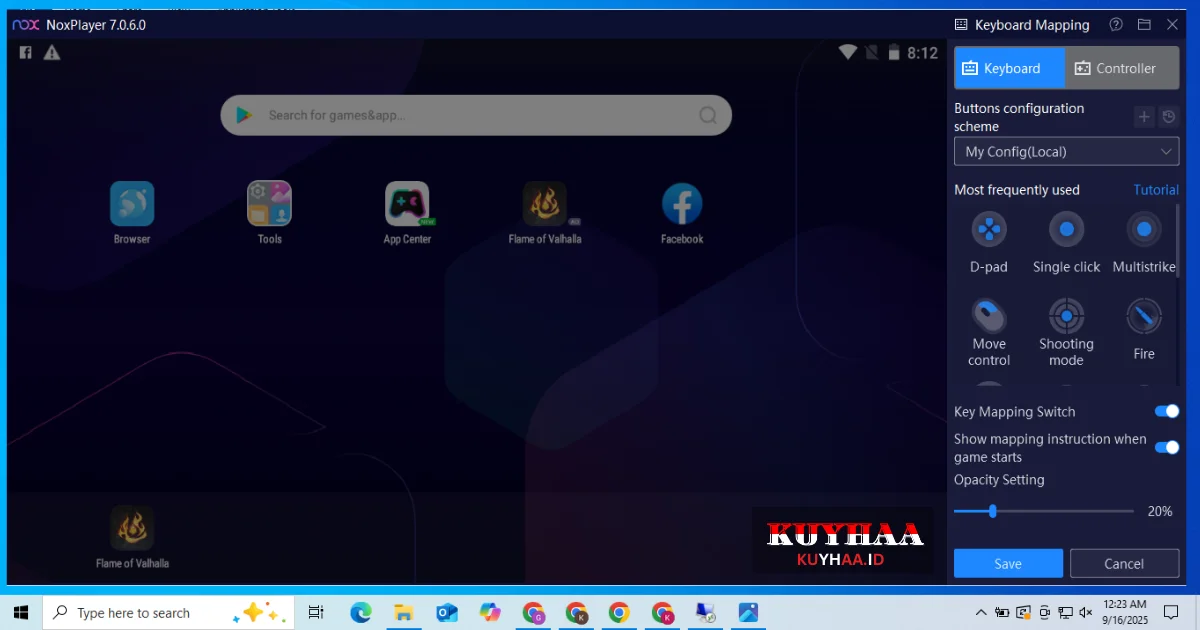
Task: Select the Move control mouse icon
Action: (x=989, y=317)
